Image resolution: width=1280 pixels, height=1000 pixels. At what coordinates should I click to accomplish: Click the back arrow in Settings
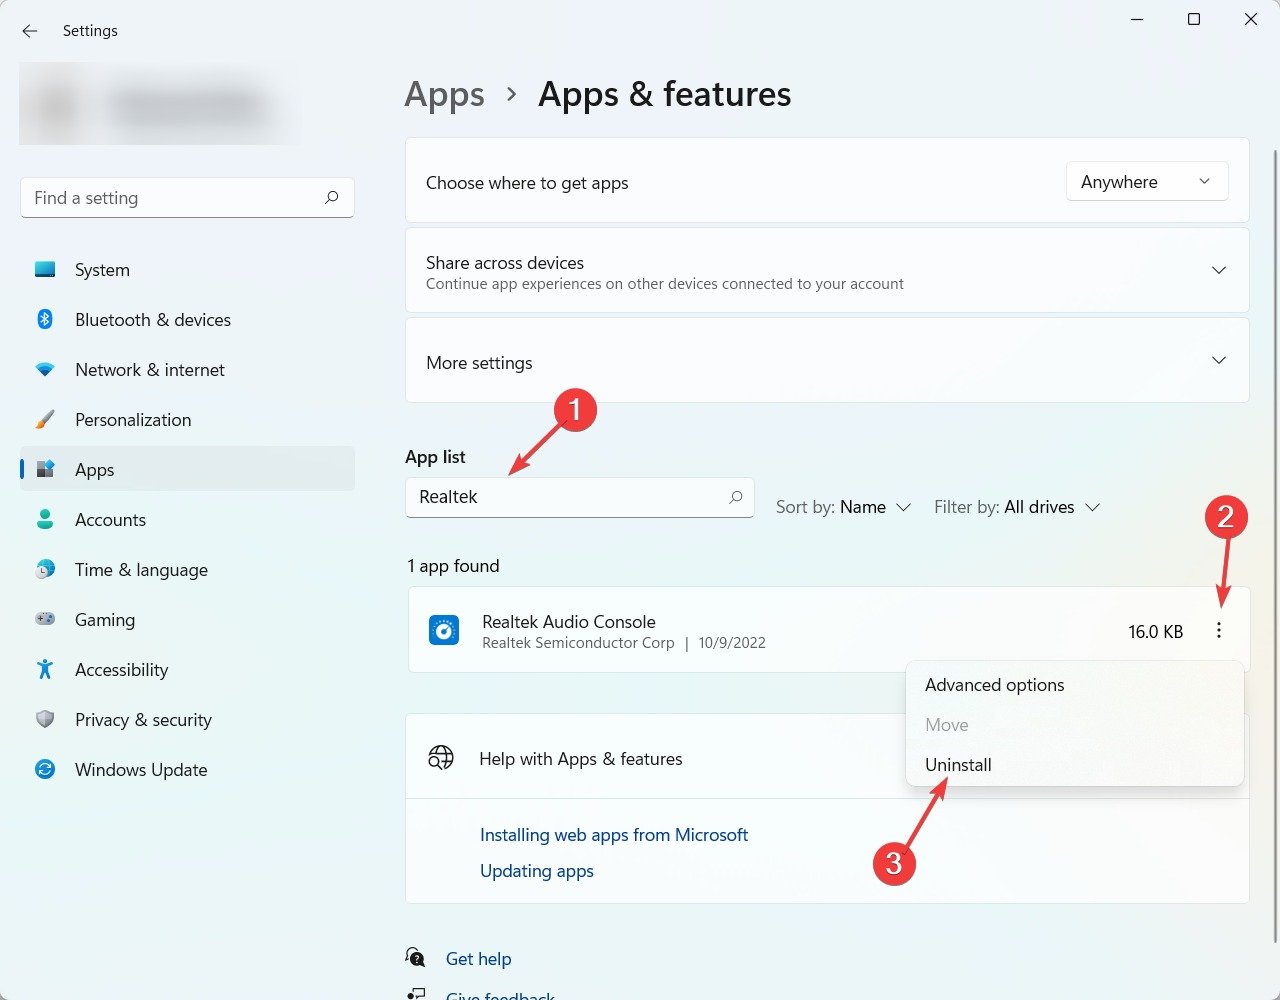(30, 31)
